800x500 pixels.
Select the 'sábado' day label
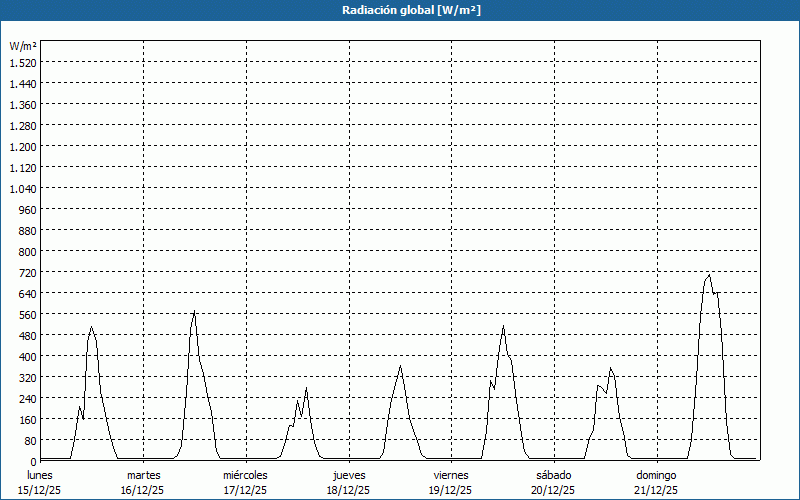pyautogui.click(x=554, y=475)
